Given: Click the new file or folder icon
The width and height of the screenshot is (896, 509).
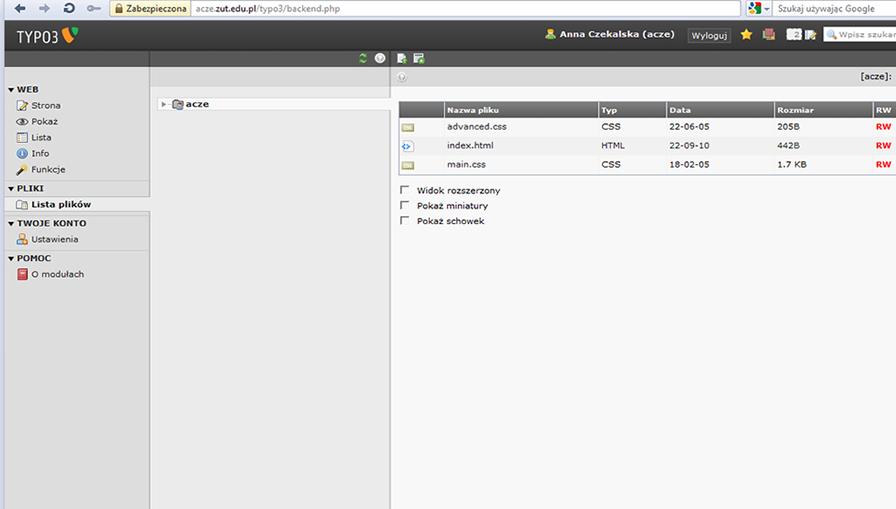Looking at the screenshot, I should tap(419, 58).
